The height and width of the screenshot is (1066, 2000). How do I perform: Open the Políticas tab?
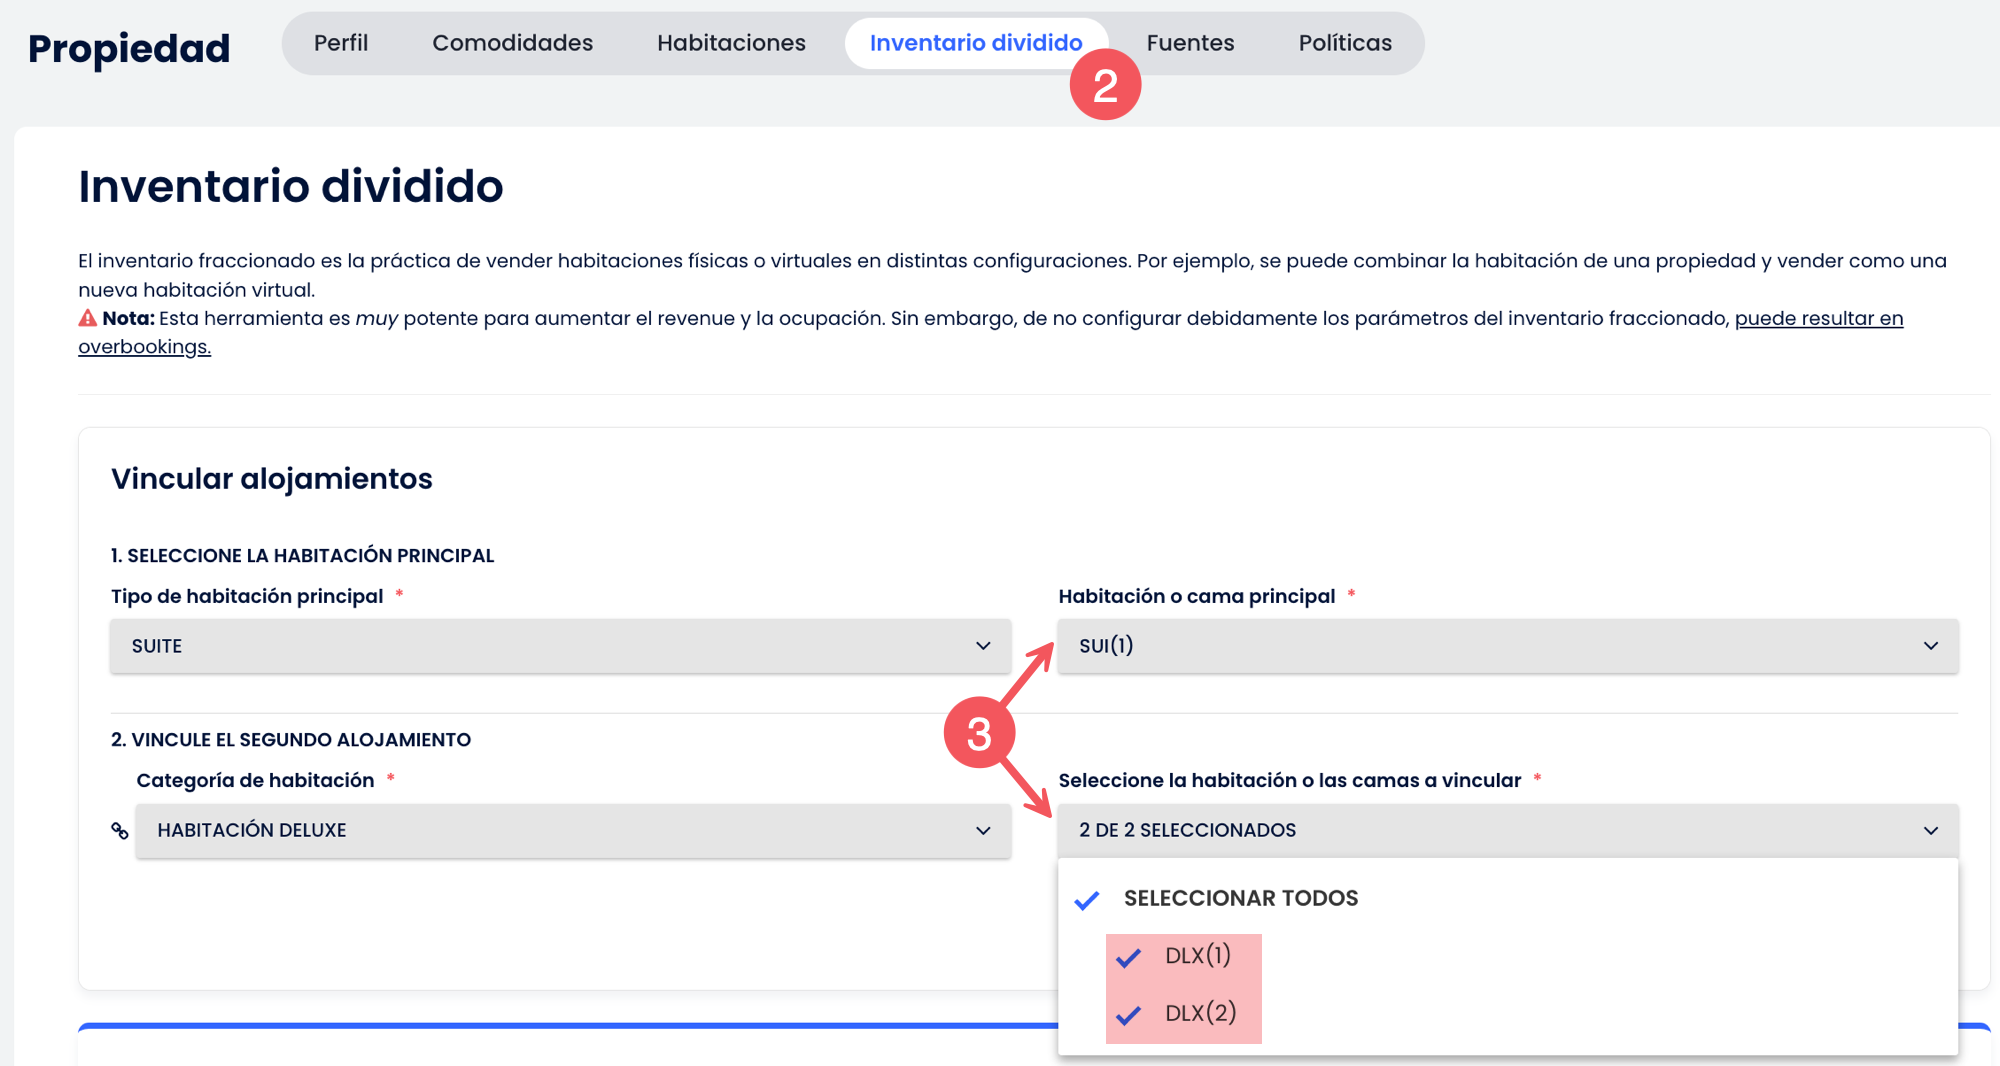click(1345, 43)
